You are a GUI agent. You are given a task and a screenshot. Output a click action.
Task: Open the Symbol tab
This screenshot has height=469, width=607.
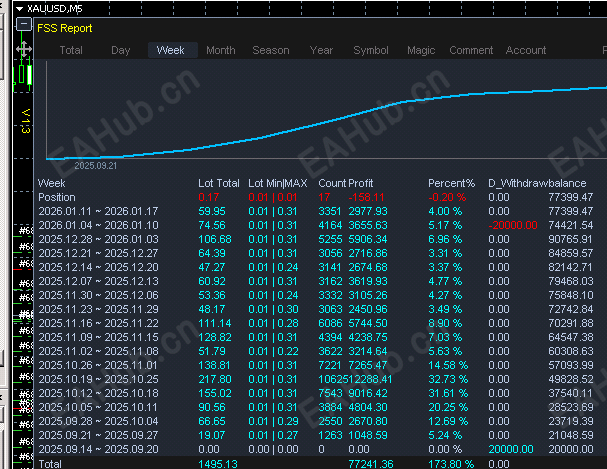coord(370,50)
